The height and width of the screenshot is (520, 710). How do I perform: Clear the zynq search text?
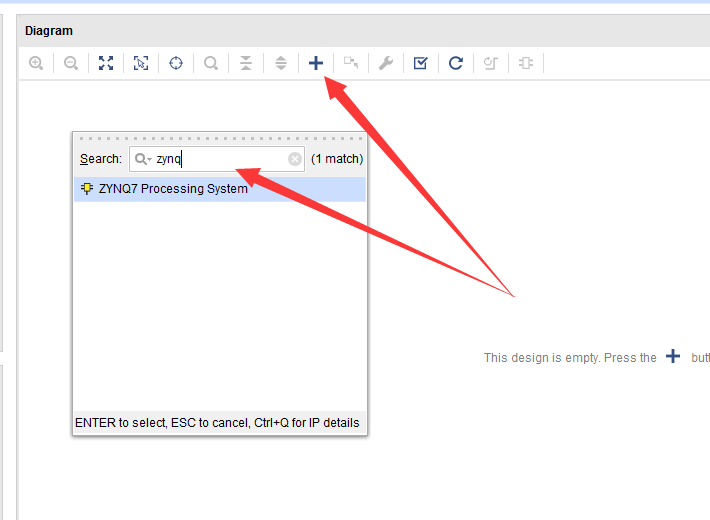pyautogui.click(x=295, y=159)
